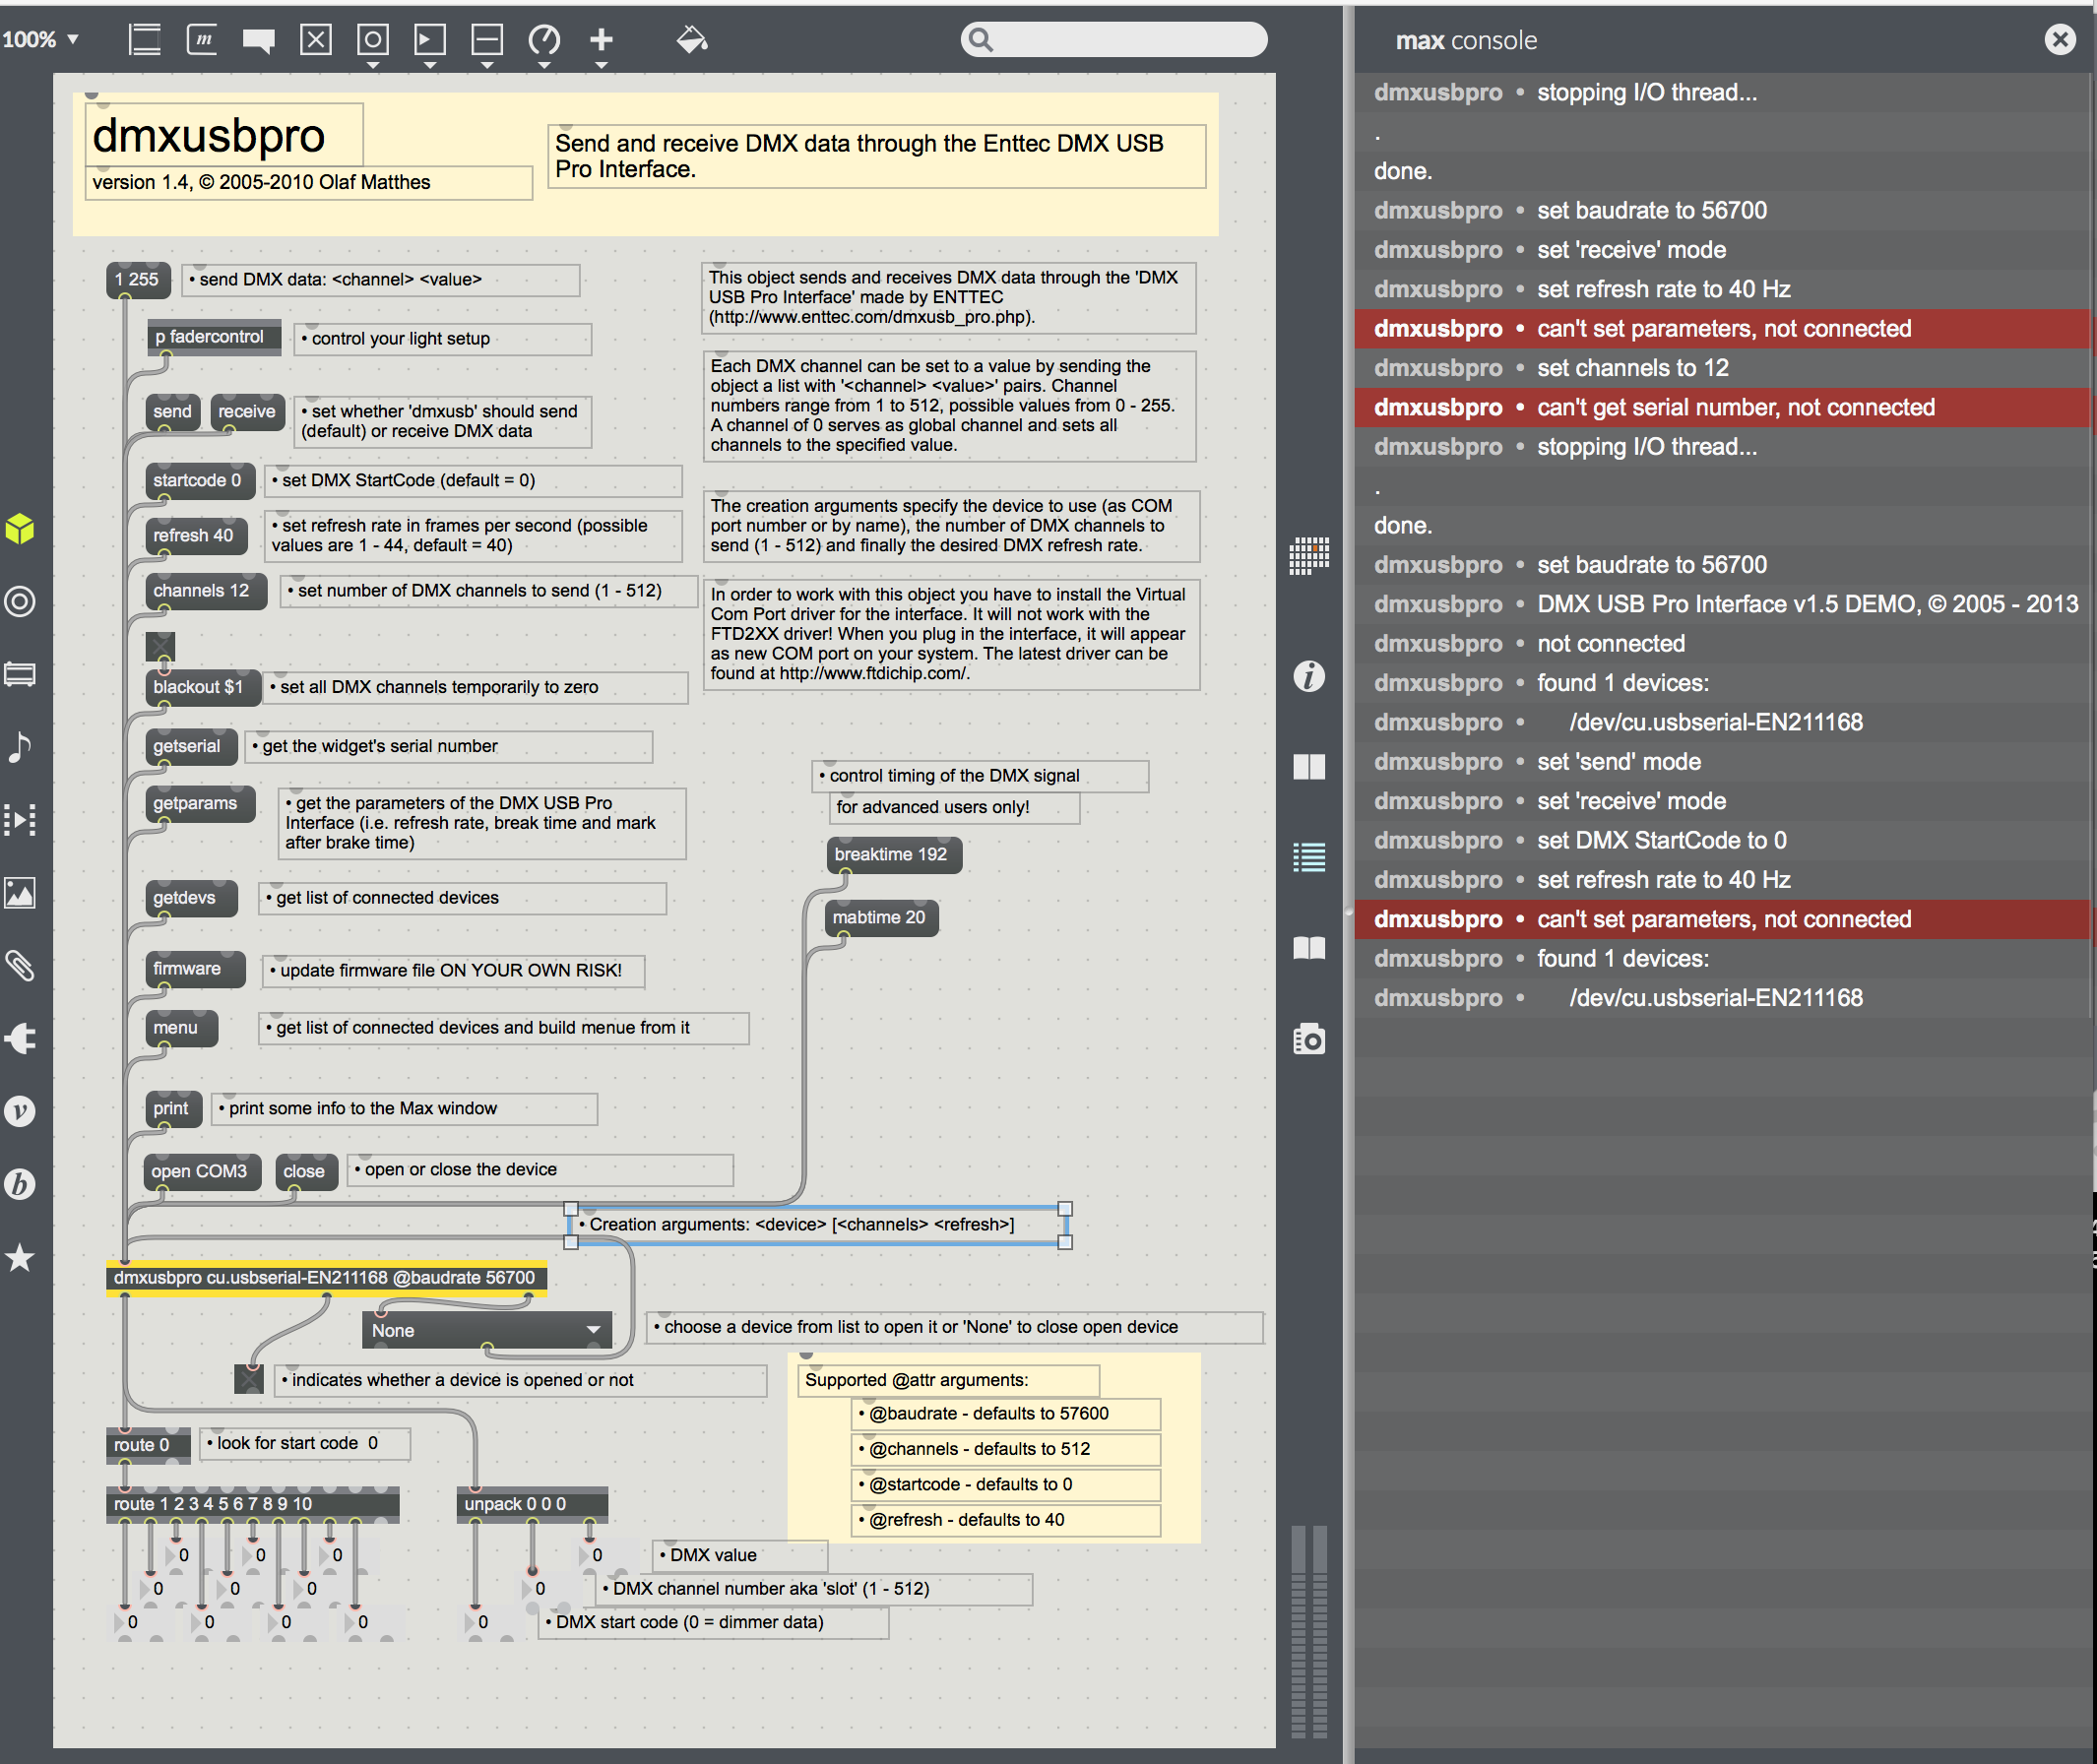
Task: Open the reference book icon
Action: point(1309,947)
